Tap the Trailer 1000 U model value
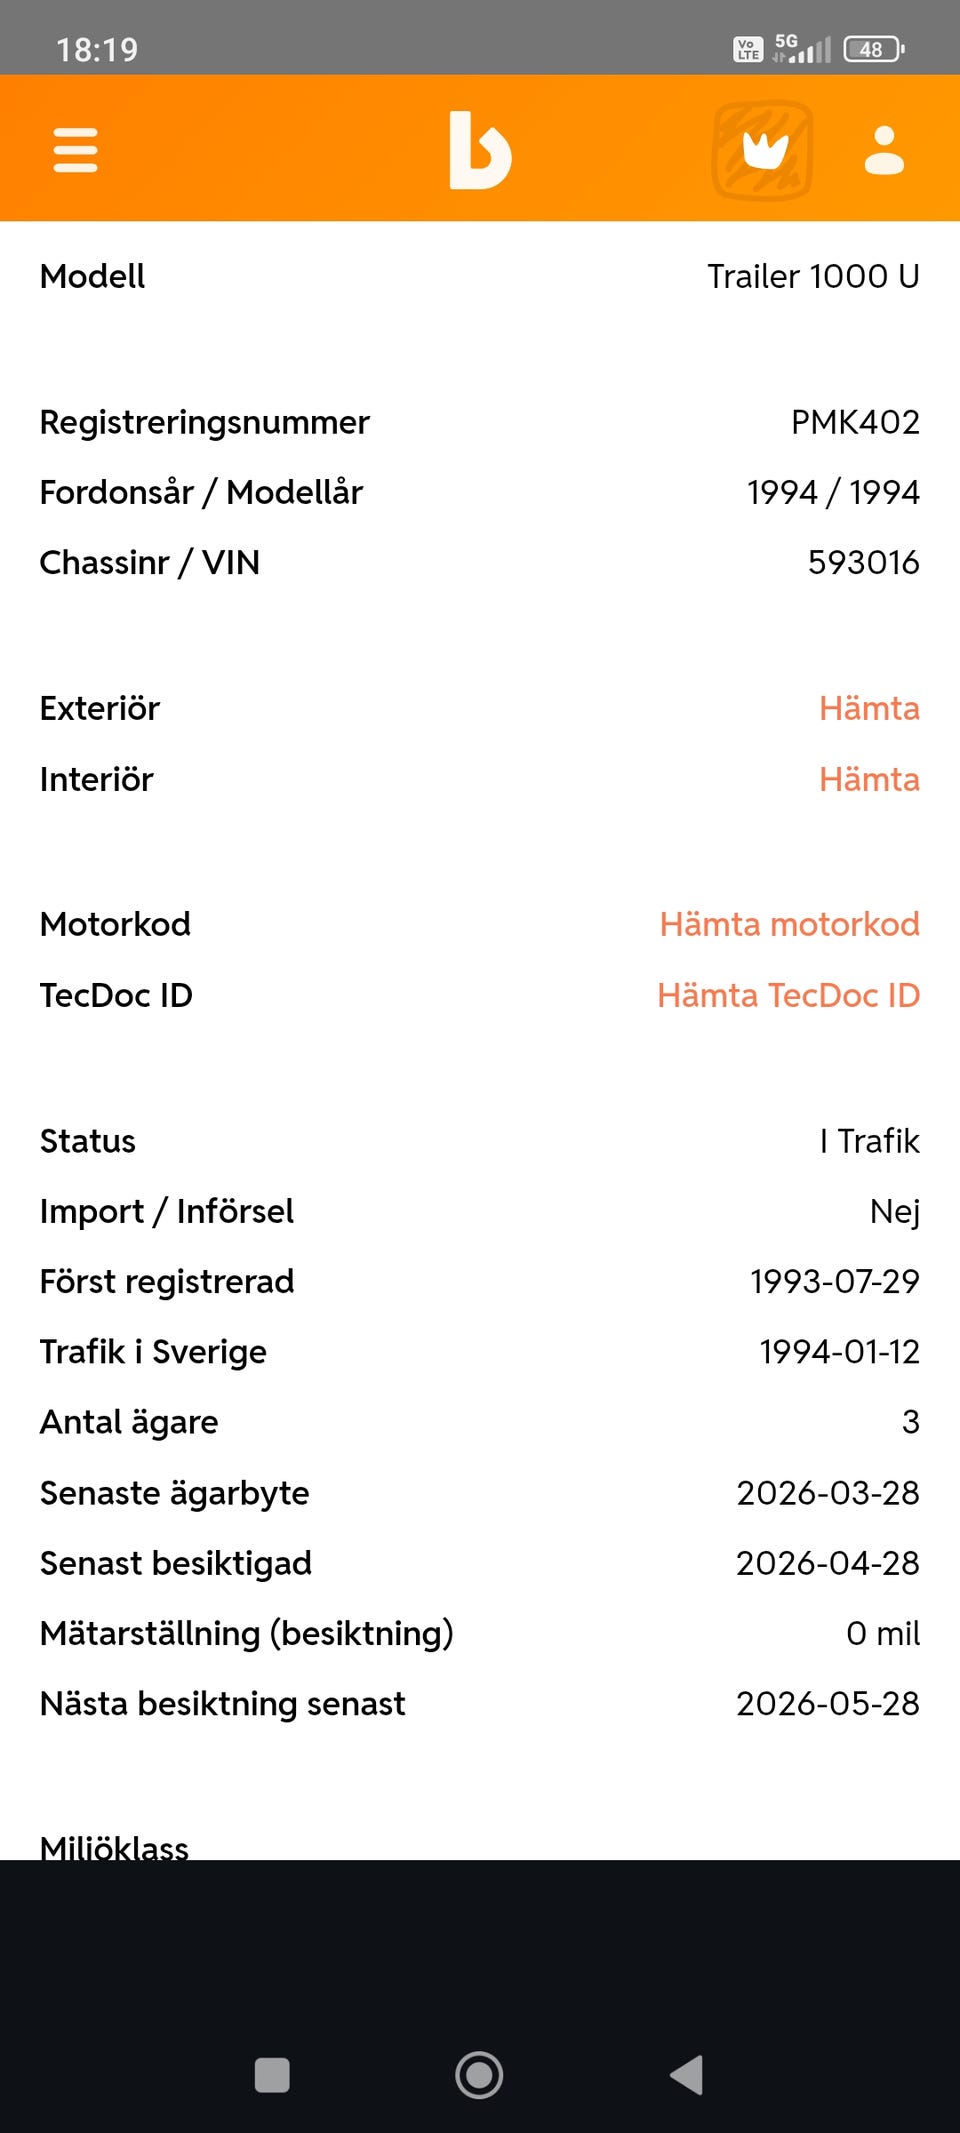Viewport: 960px width, 2133px height. (x=813, y=276)
